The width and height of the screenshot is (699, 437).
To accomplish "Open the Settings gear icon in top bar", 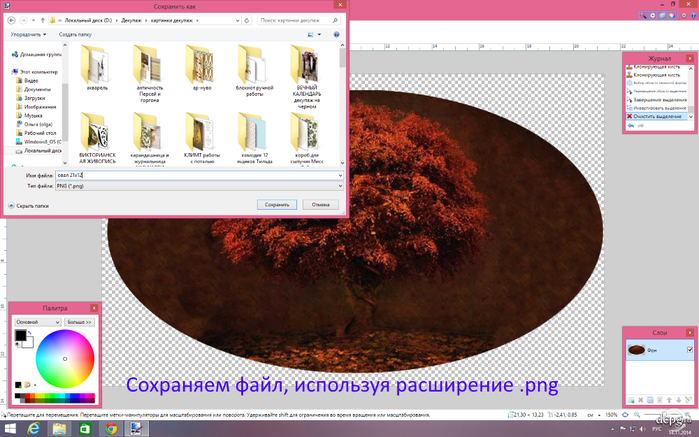I will (684, 15).
